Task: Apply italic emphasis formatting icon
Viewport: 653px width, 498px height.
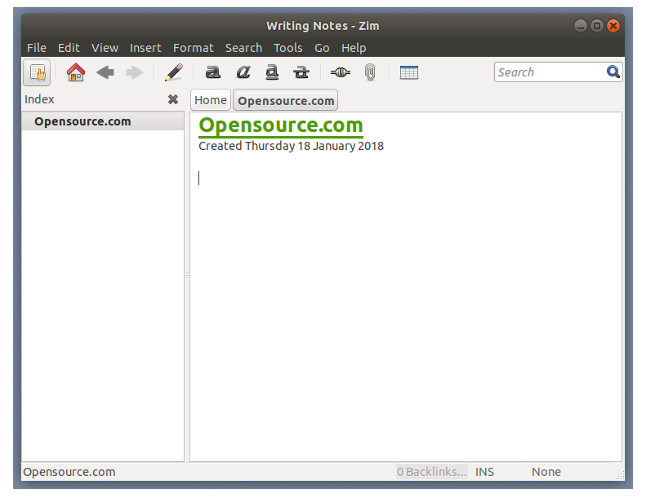Action: (x=243, y=72)
